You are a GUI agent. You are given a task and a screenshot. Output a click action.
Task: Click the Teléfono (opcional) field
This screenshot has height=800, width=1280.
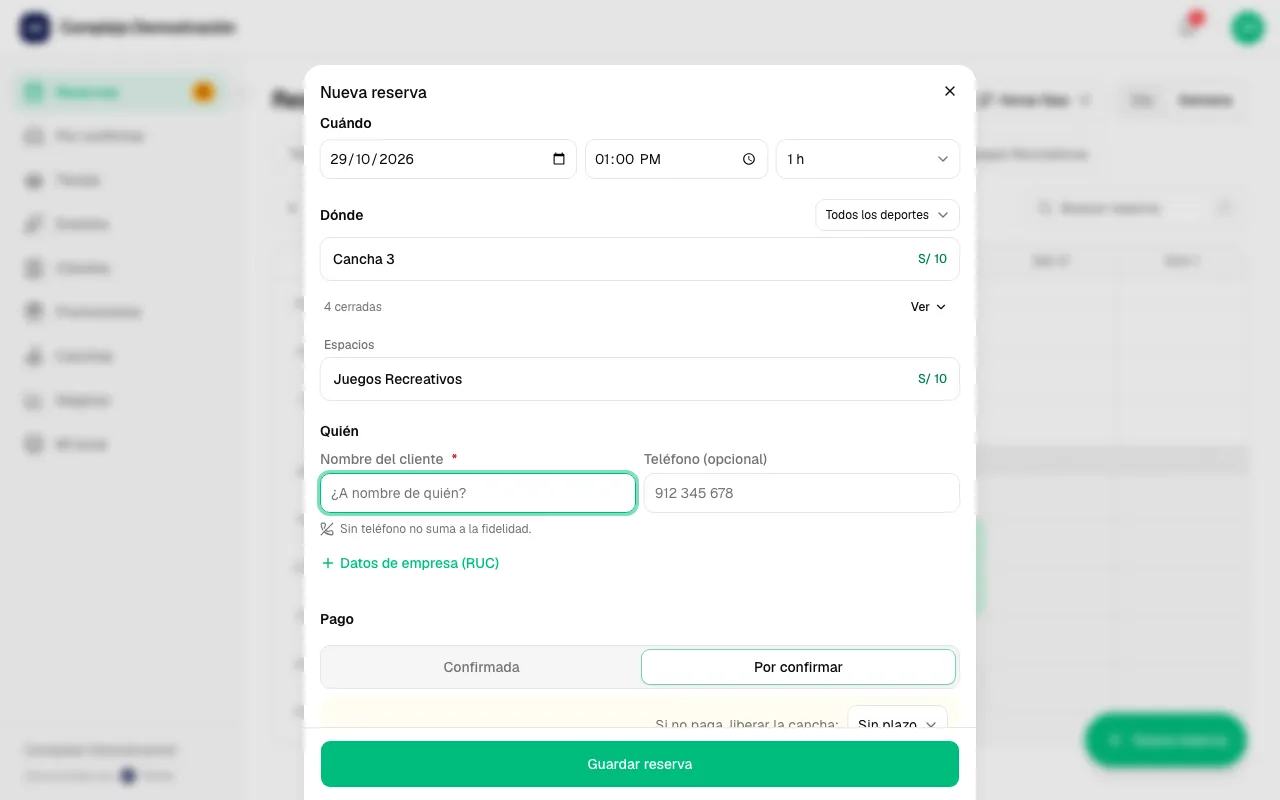802,493
